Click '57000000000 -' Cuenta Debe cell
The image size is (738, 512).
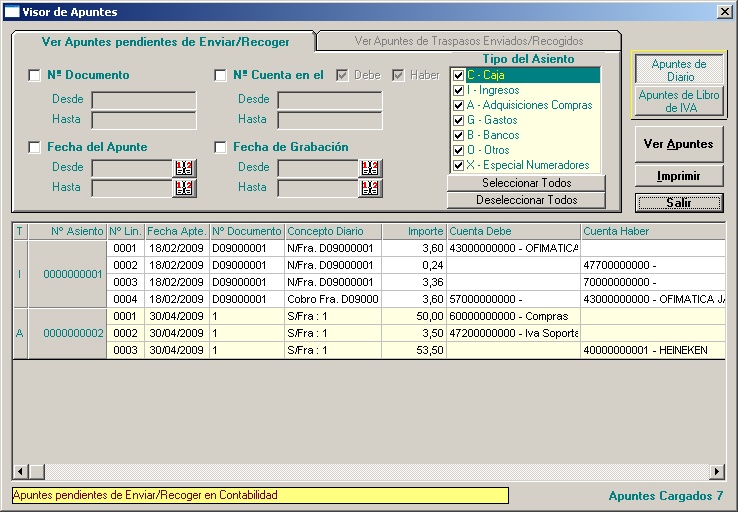point(513,299)
